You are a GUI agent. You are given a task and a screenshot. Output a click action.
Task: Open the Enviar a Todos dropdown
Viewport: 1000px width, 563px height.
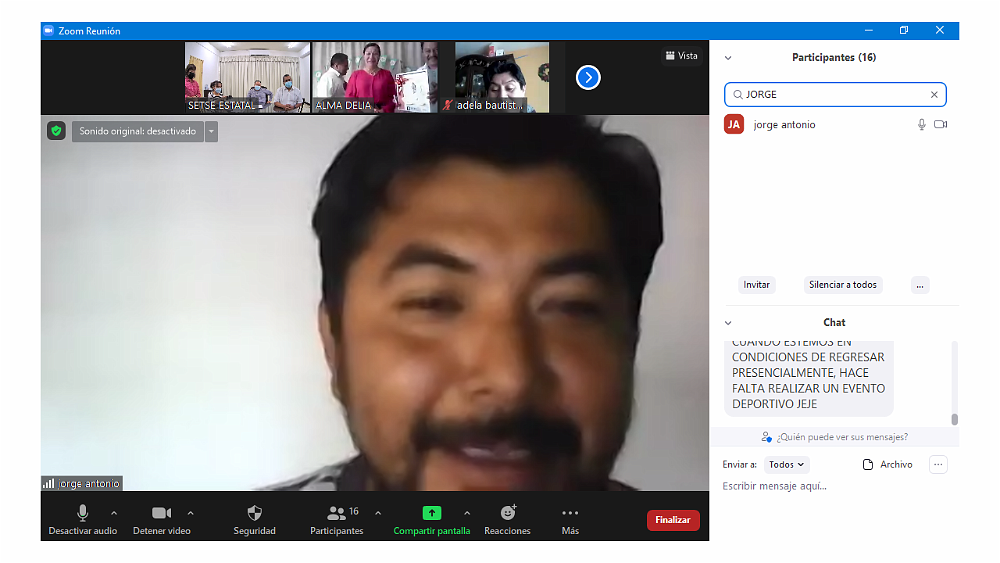click(786, 465)
